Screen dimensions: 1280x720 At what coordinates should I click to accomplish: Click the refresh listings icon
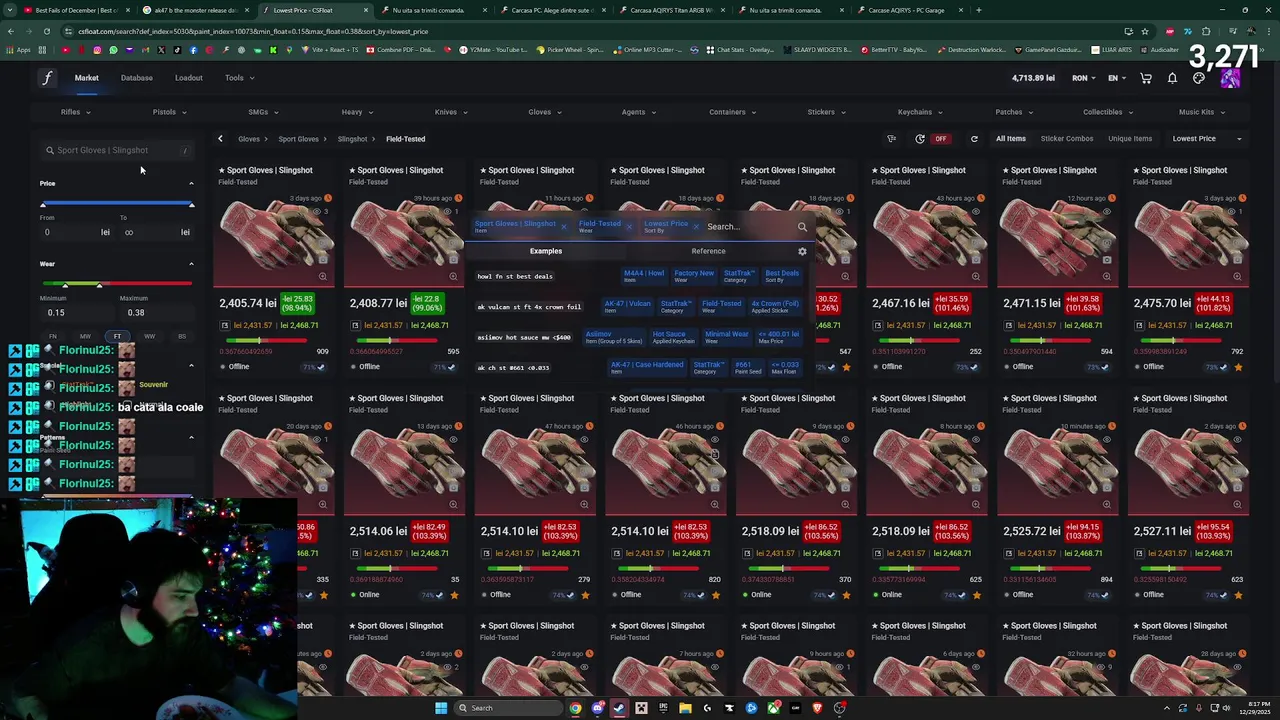pyautogui.click(x=974, y=139)
